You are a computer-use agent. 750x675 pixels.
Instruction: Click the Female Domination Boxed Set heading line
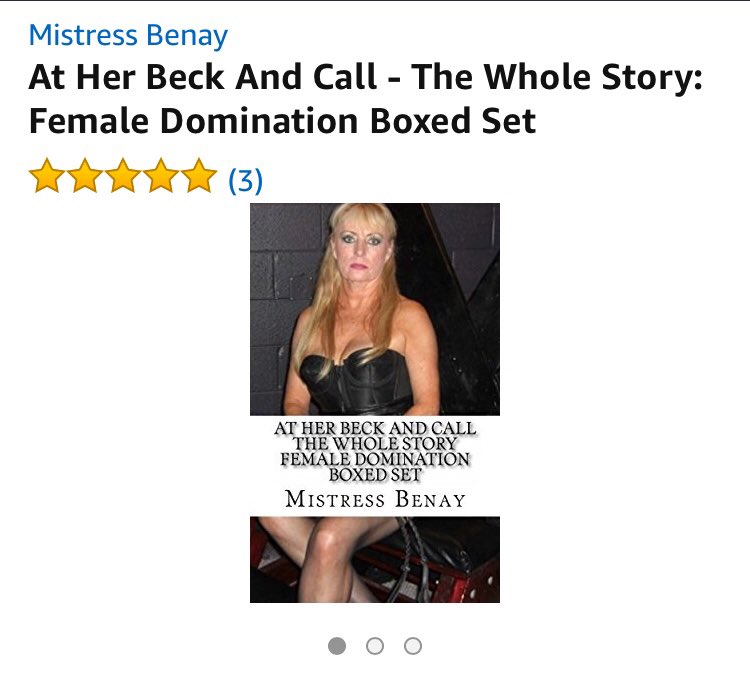[282, 121]
